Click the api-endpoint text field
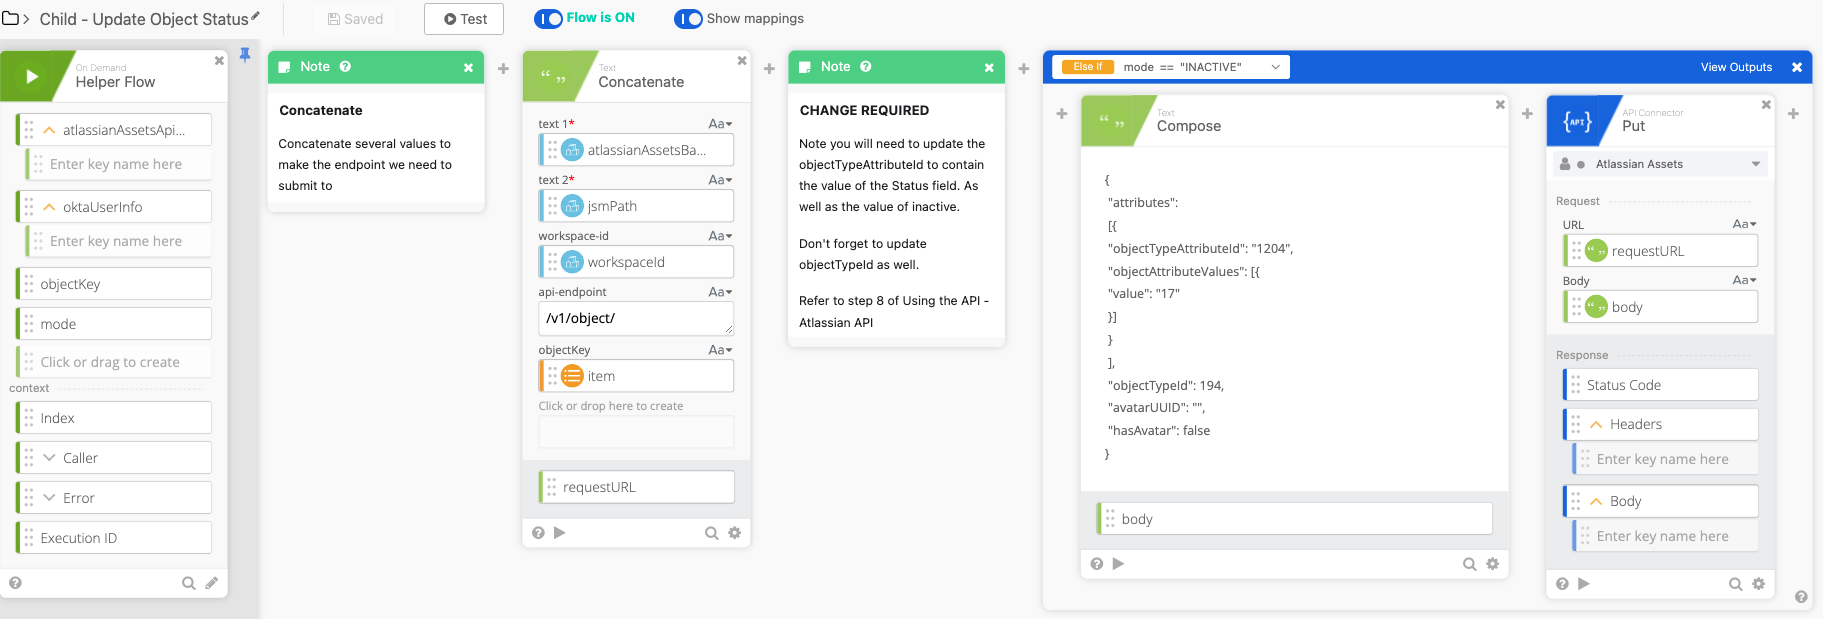The image size is (1823, 619). pos(635,318)
